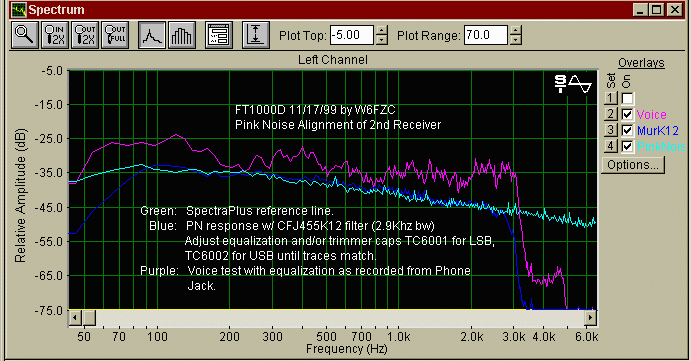Increase the Plot Top value with up arrow
Viewport: 691px width, 361px height.
(x=382, y=30)
